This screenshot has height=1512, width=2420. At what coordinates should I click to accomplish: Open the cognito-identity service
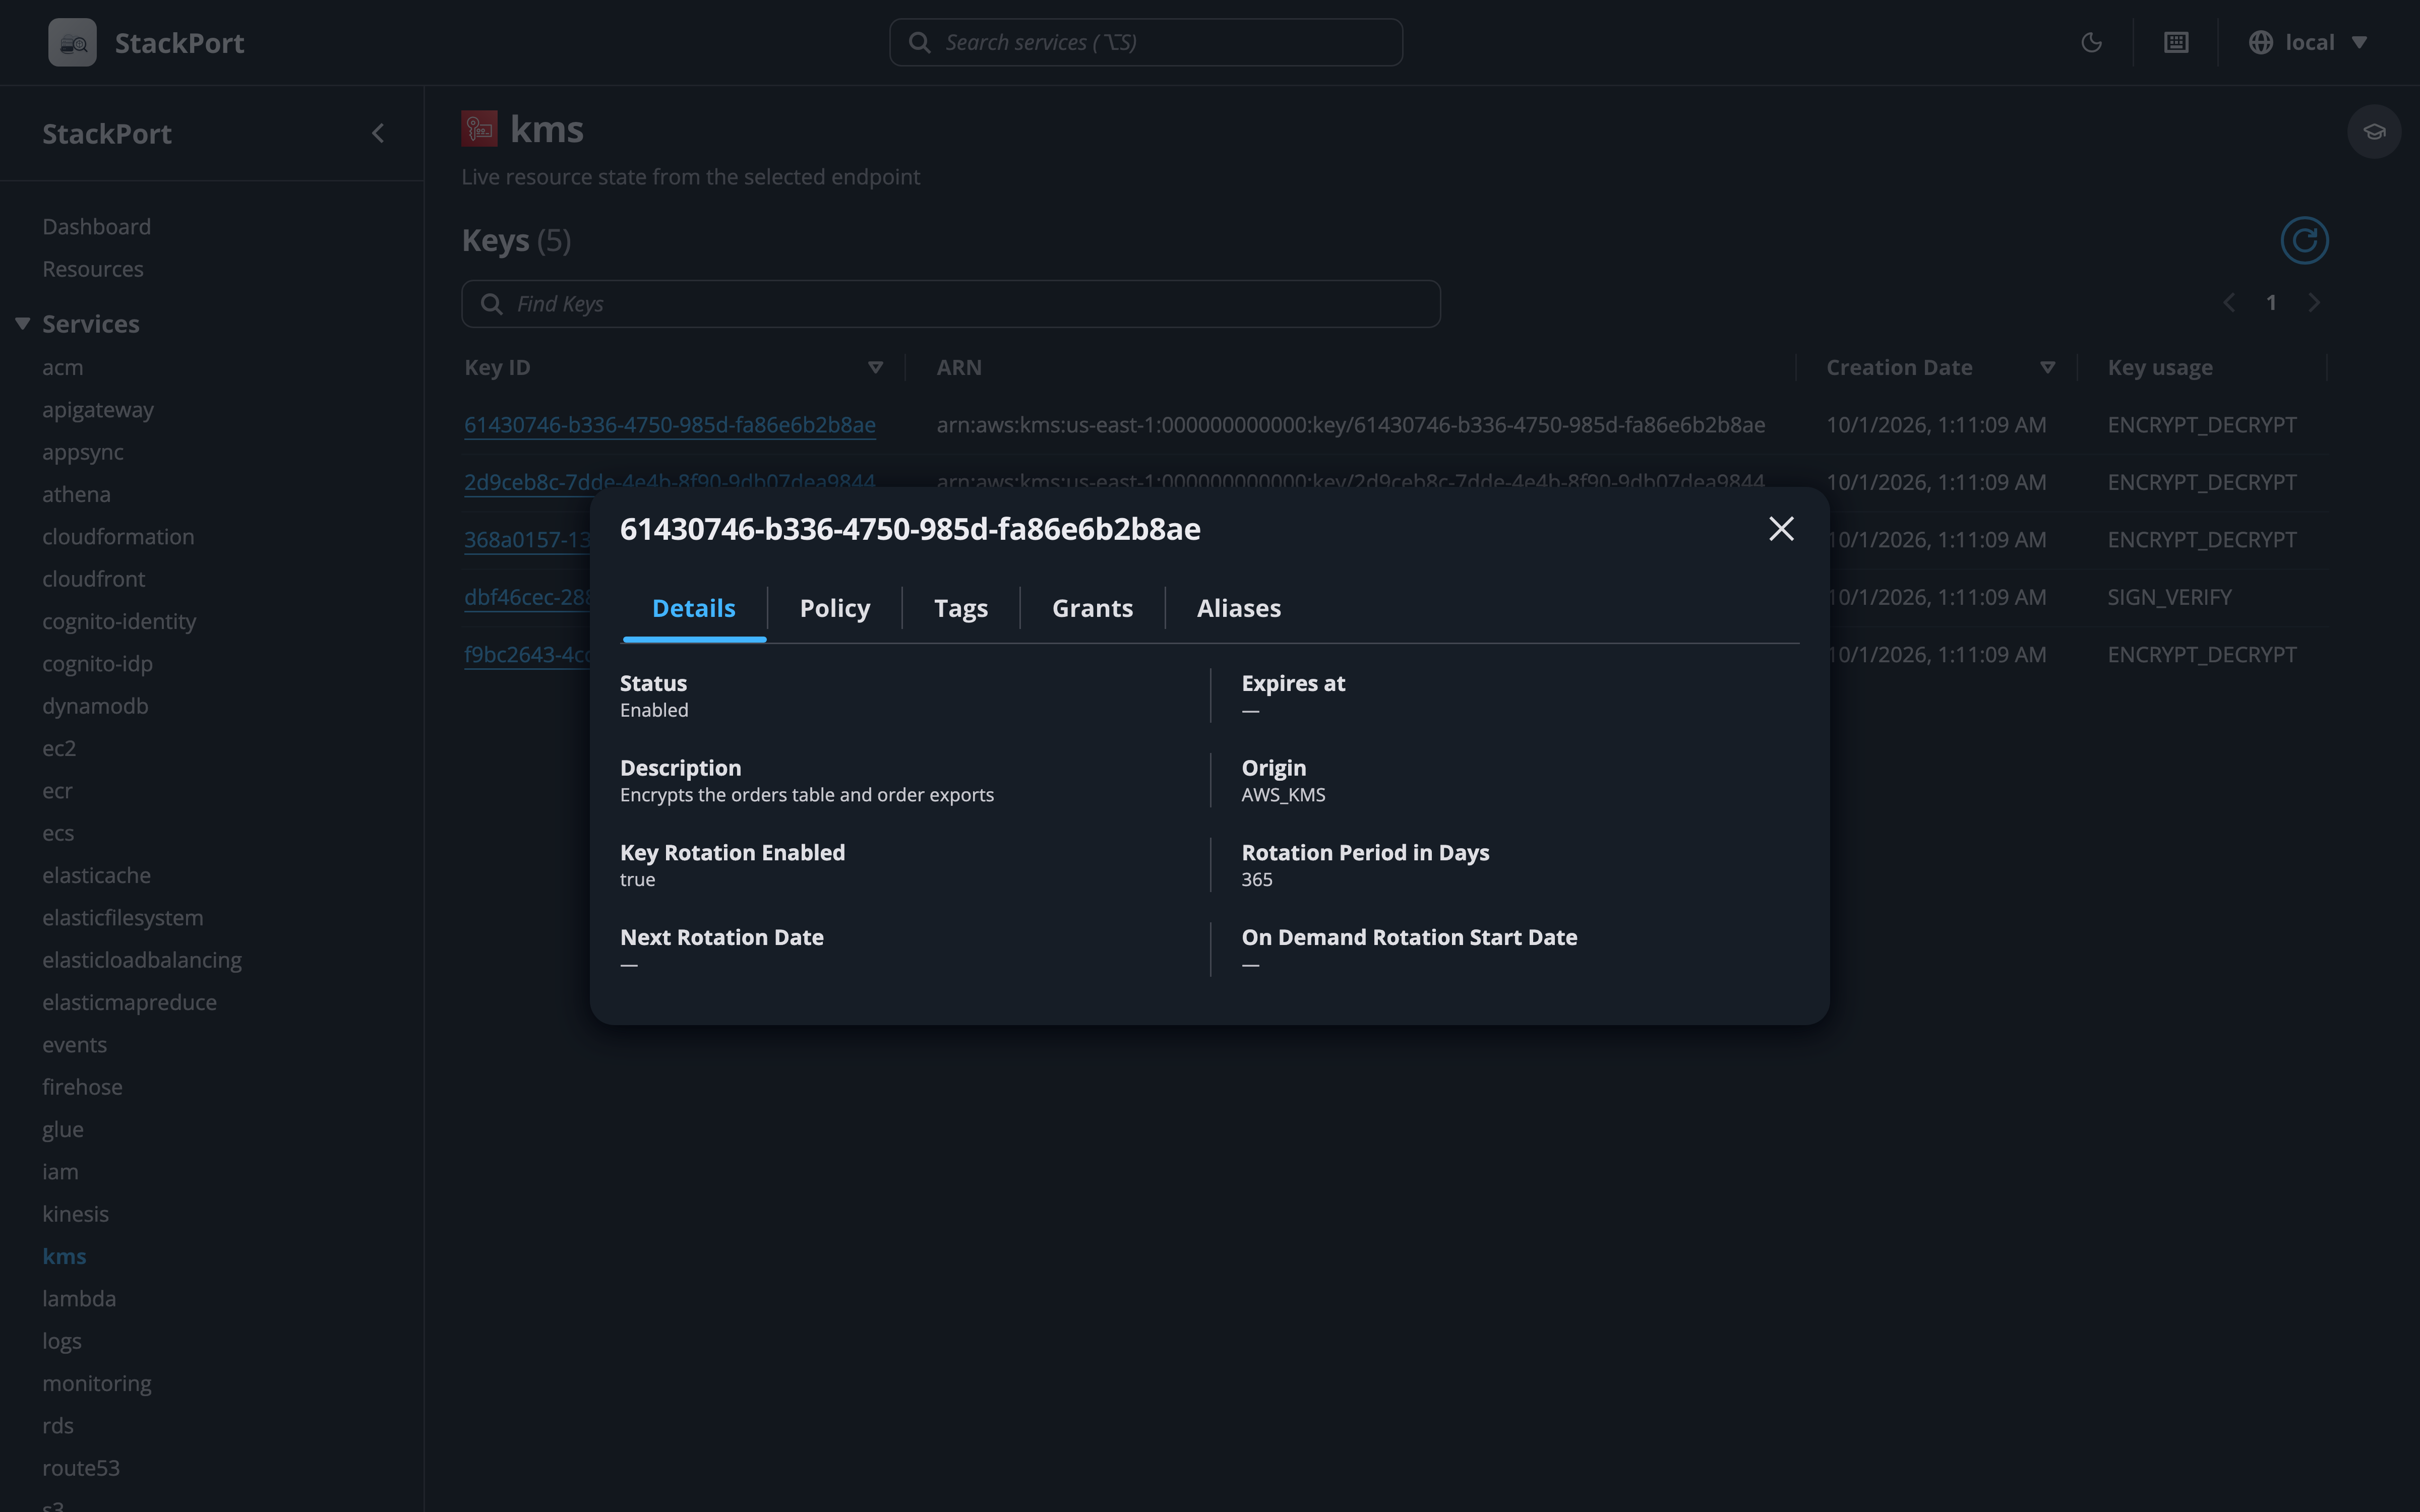(119, 621)
